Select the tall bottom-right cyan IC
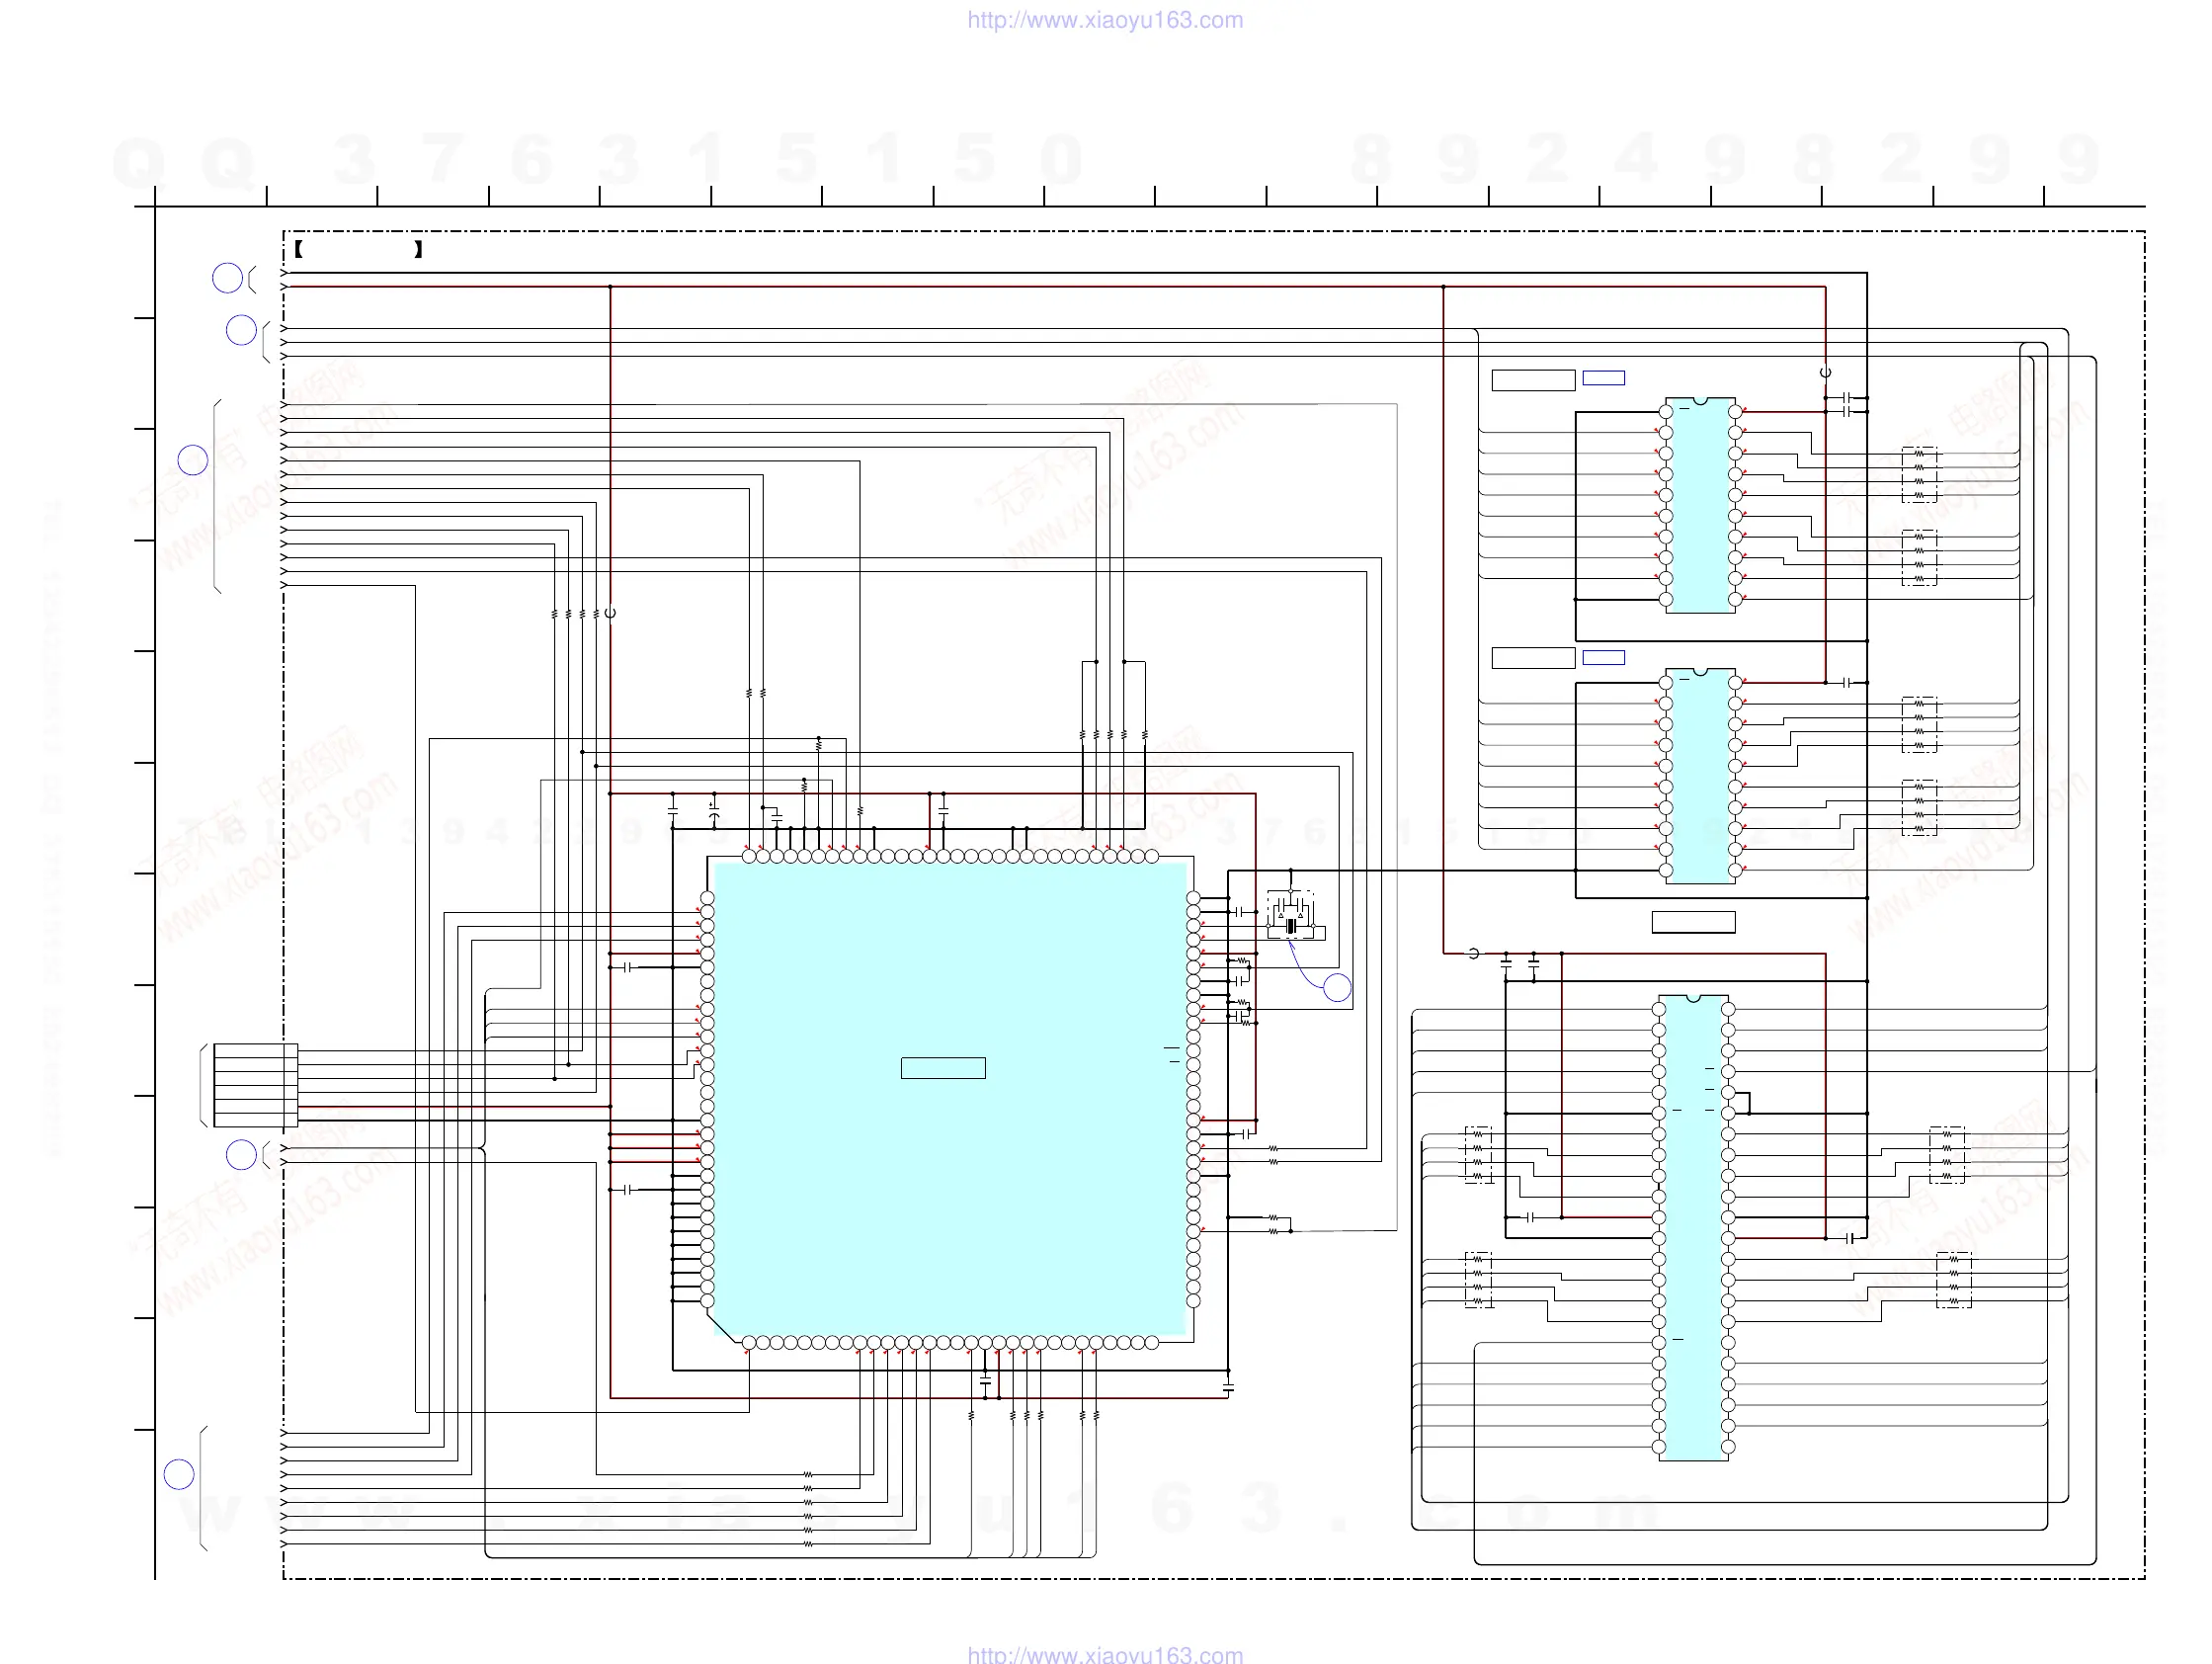Screen dimensions: 2212x1664 point(1693,1228)
